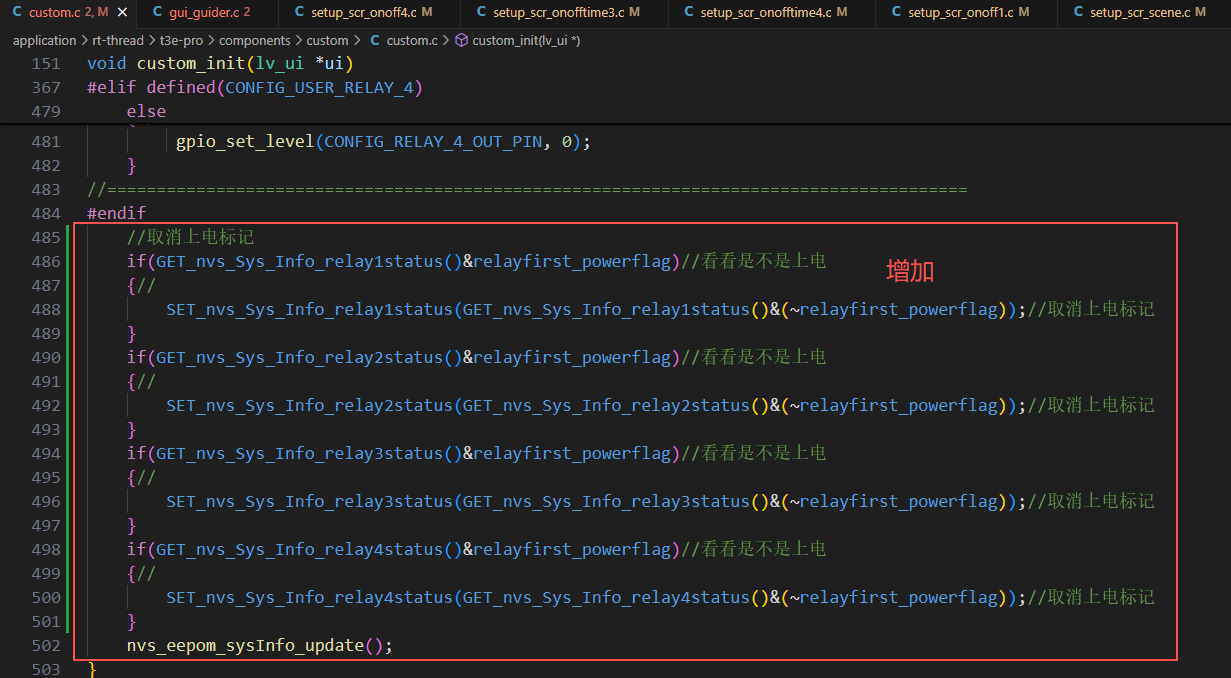The width and height of the screenshot is (1231, 678).
Task: Open the components breadcrumb segment
Action: point(255,41)
